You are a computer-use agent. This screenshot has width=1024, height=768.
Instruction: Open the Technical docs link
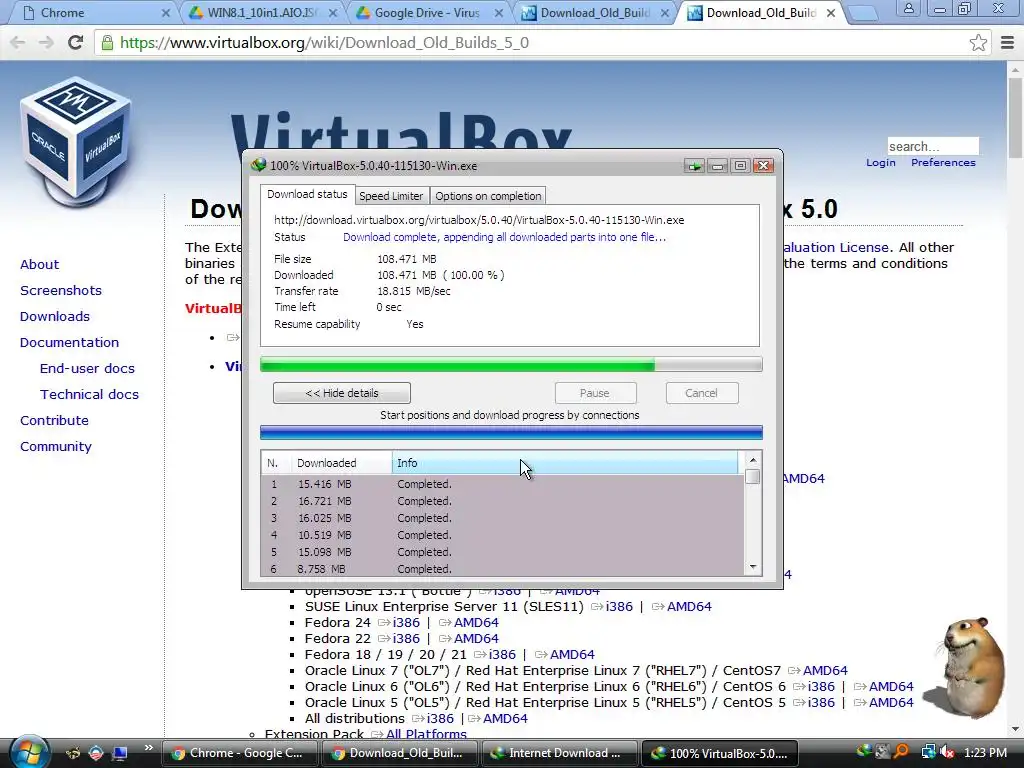(x=89, y=394)
